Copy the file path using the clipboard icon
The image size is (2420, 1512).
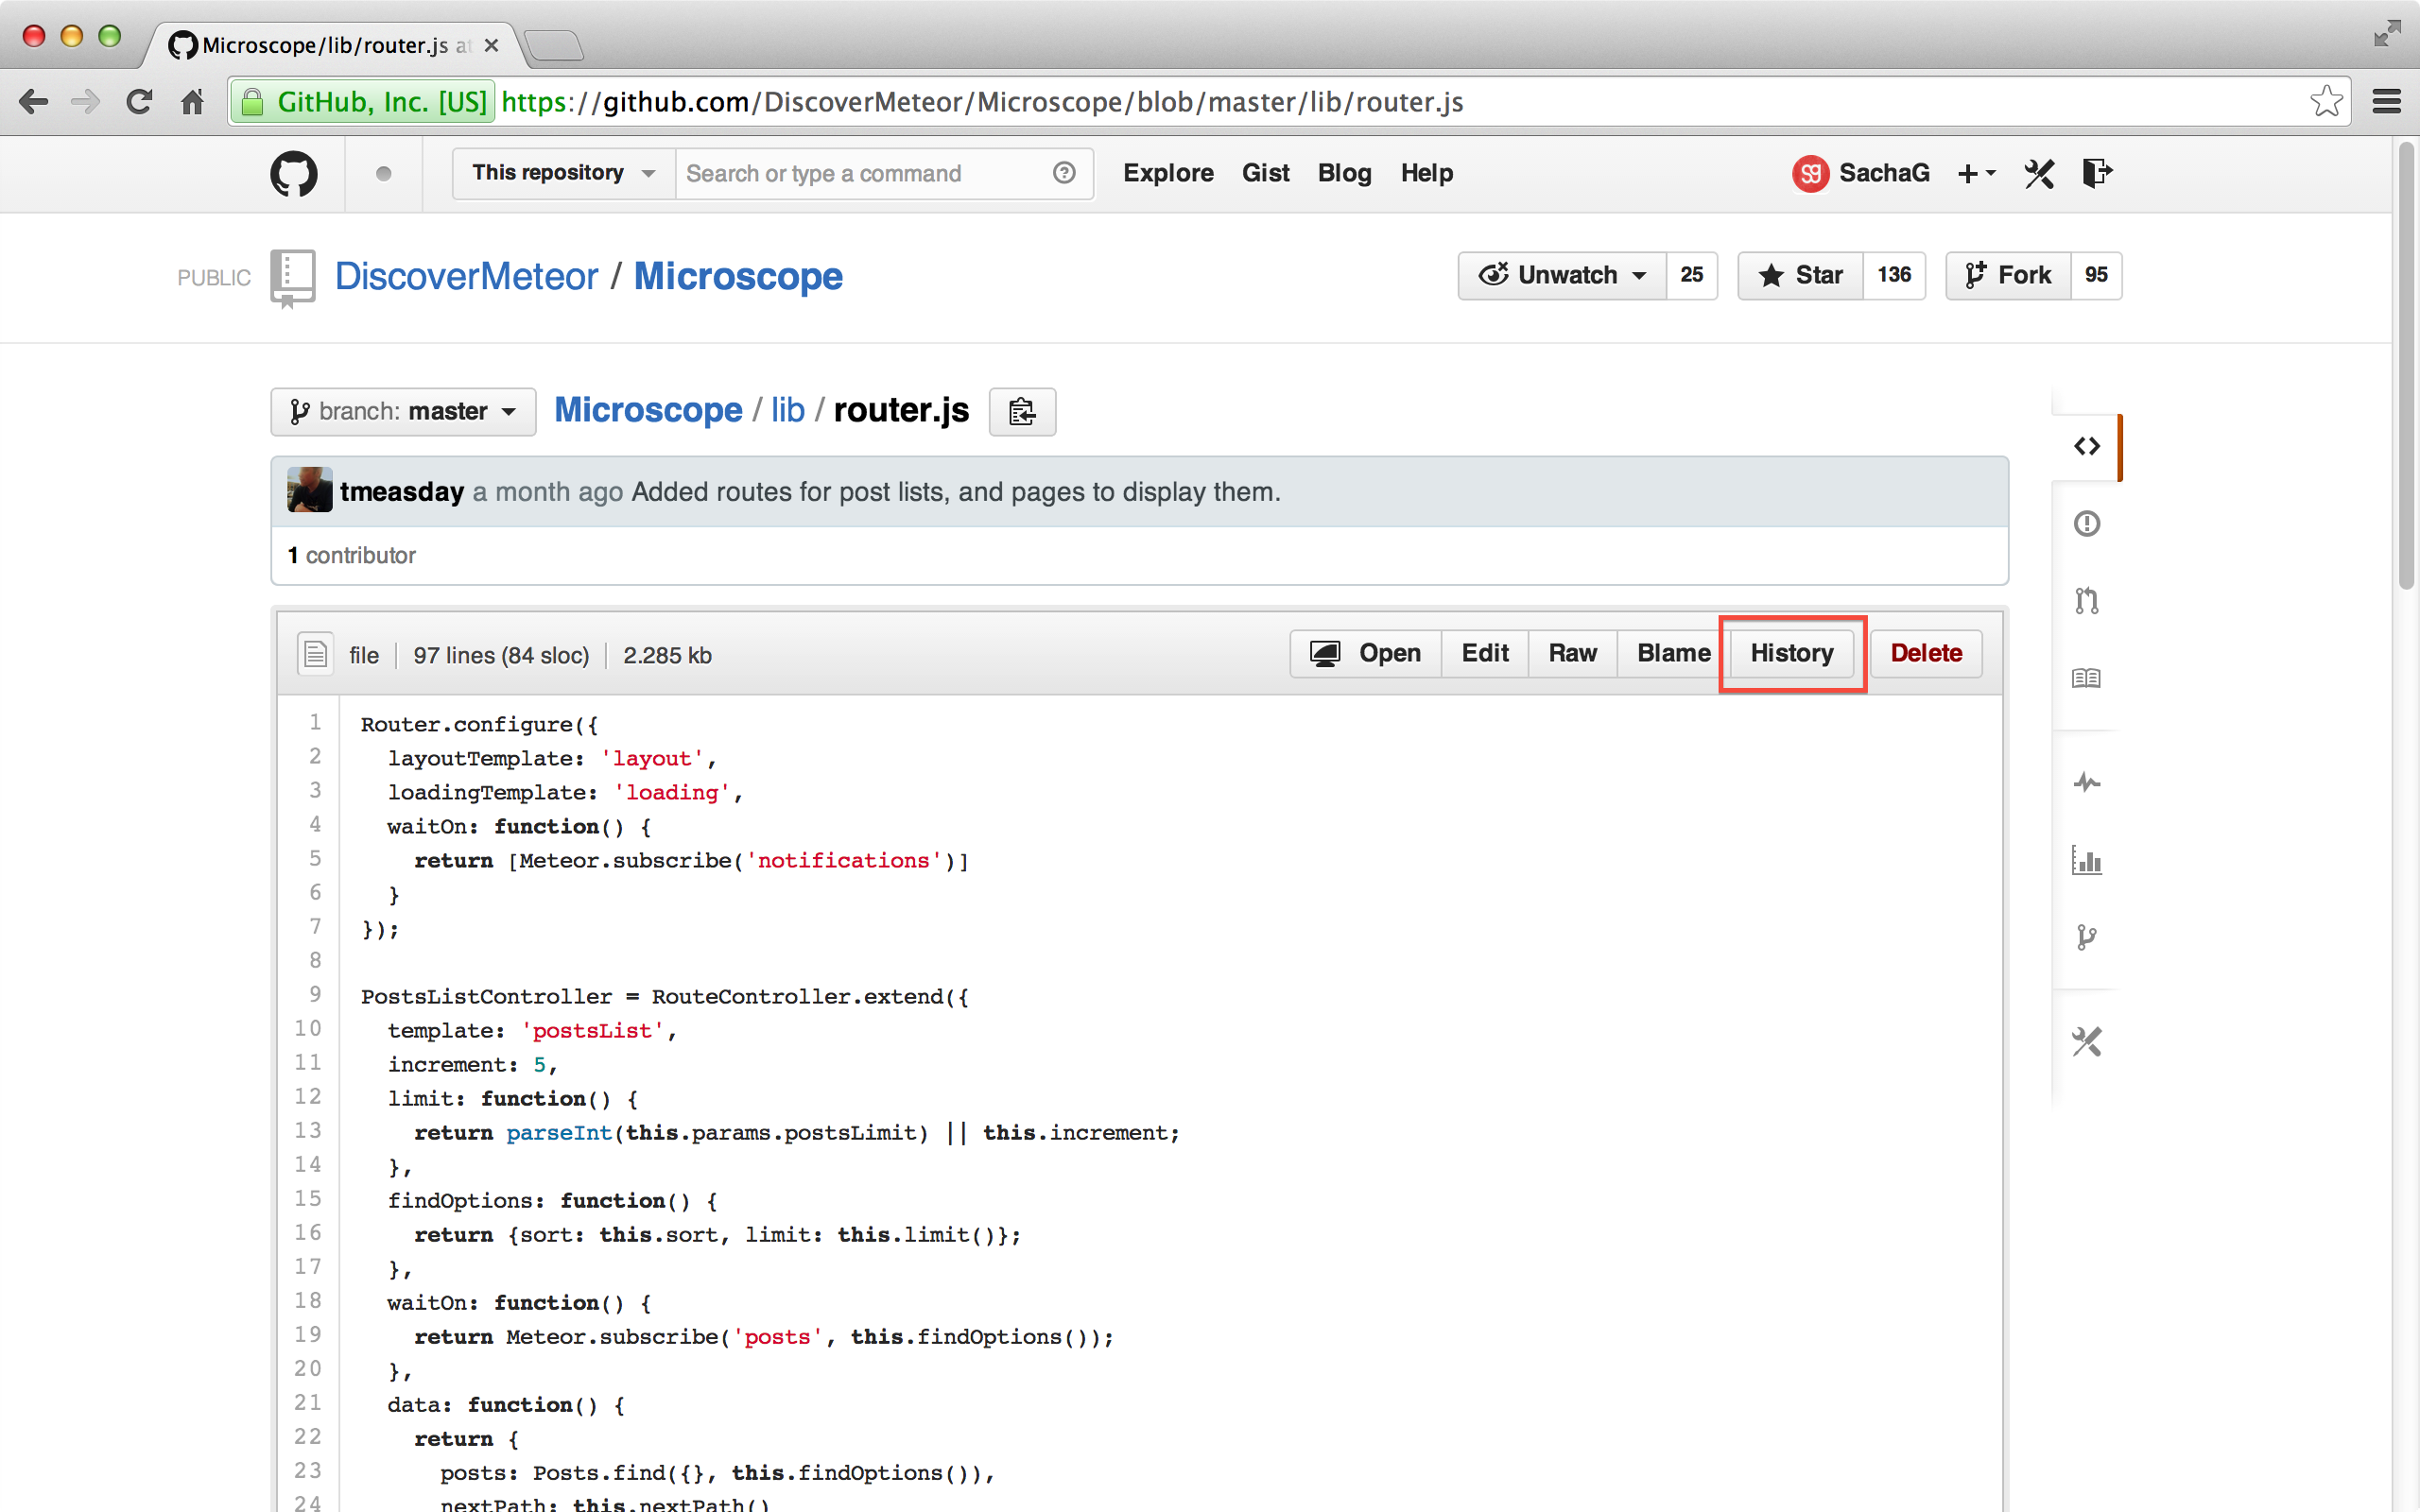point(1022,411)
